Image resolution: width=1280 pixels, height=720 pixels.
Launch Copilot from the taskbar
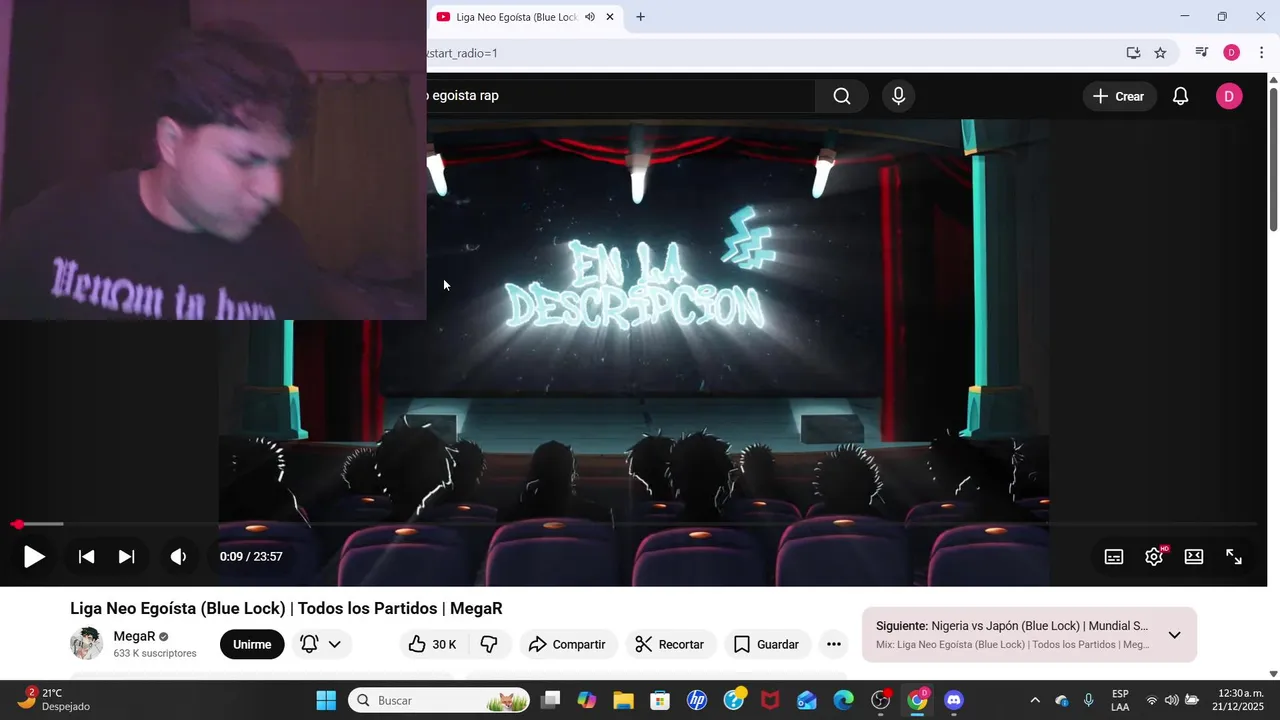point(587,700)
